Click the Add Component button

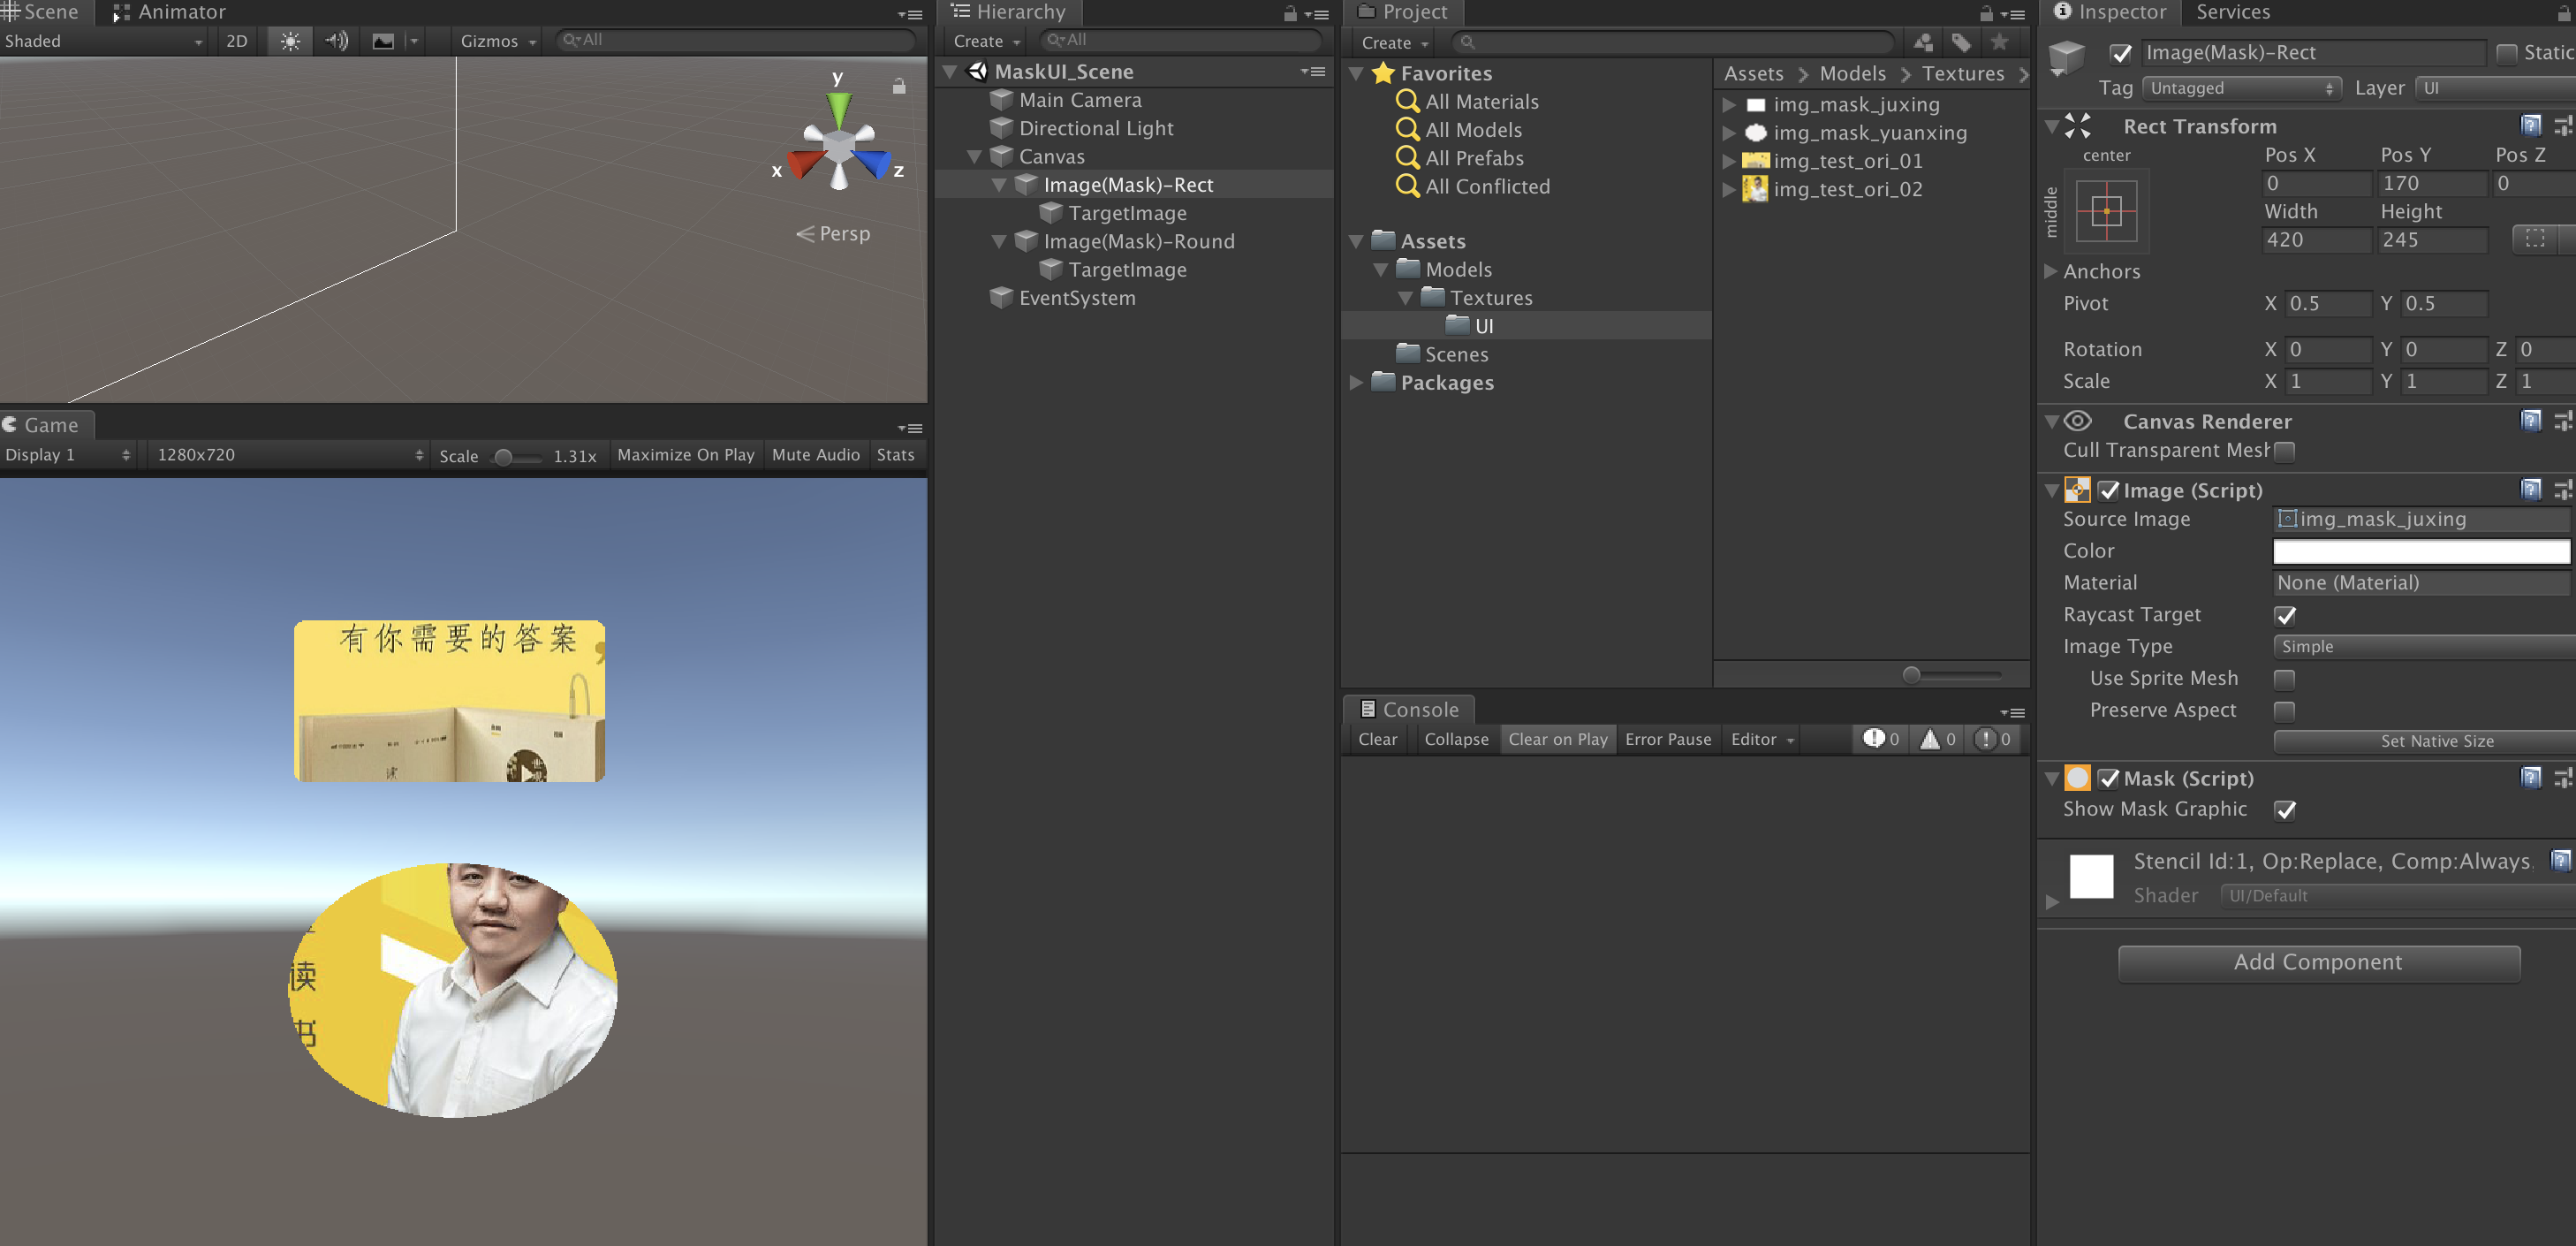click(2318, 962)
